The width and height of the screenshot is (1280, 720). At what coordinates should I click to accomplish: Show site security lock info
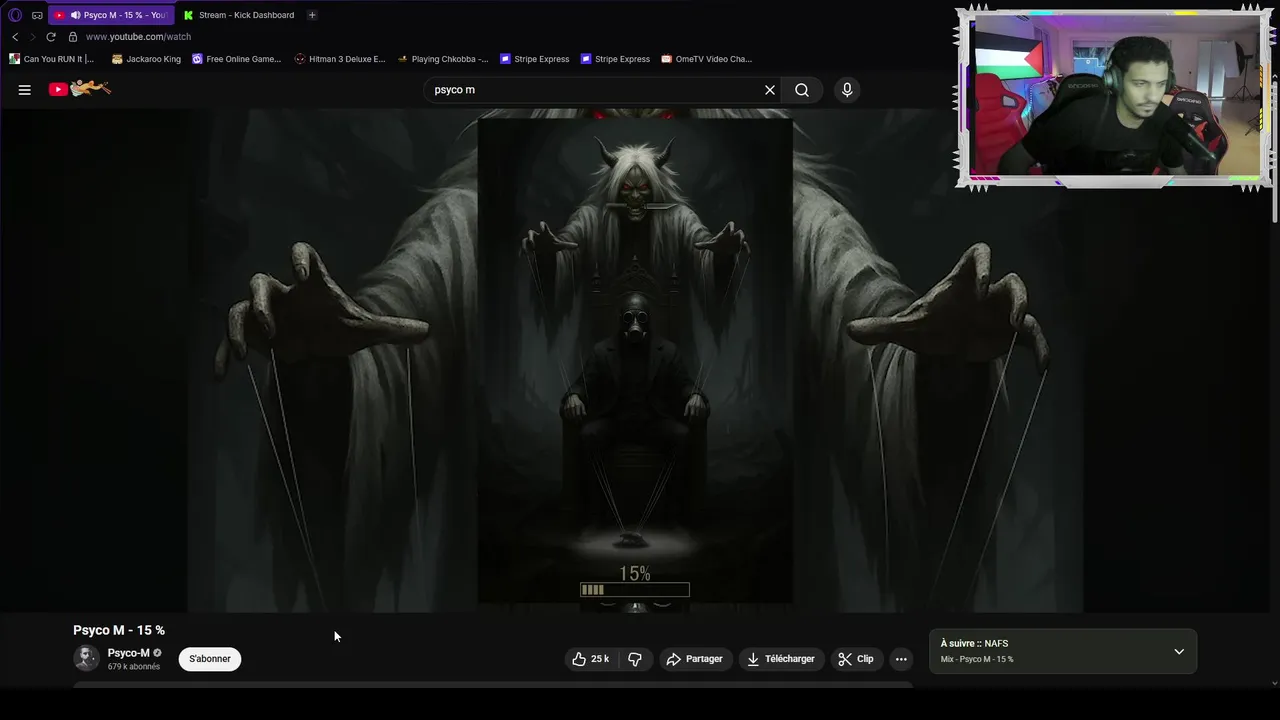click(x=72, y=37)
